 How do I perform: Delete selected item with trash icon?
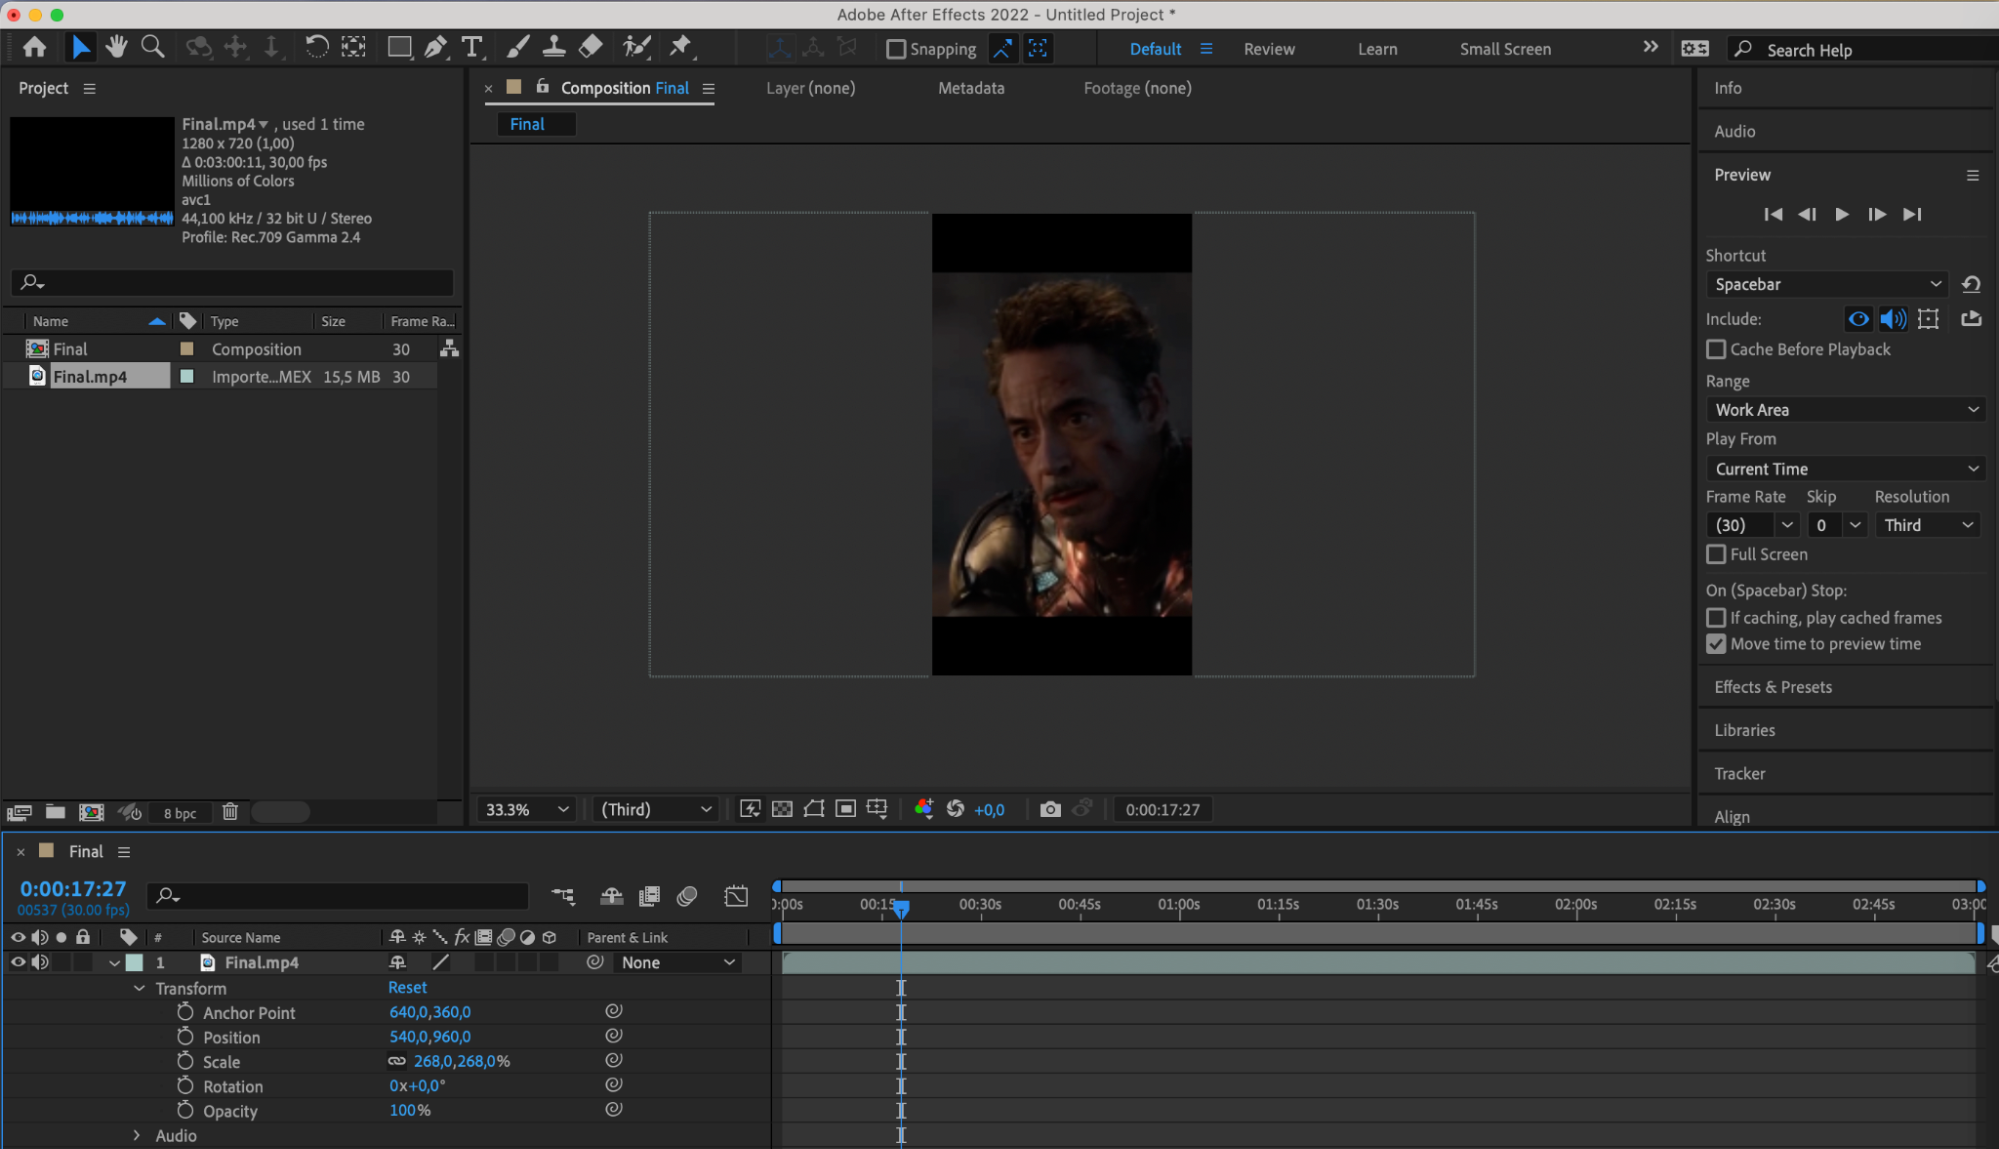[230, 812]
